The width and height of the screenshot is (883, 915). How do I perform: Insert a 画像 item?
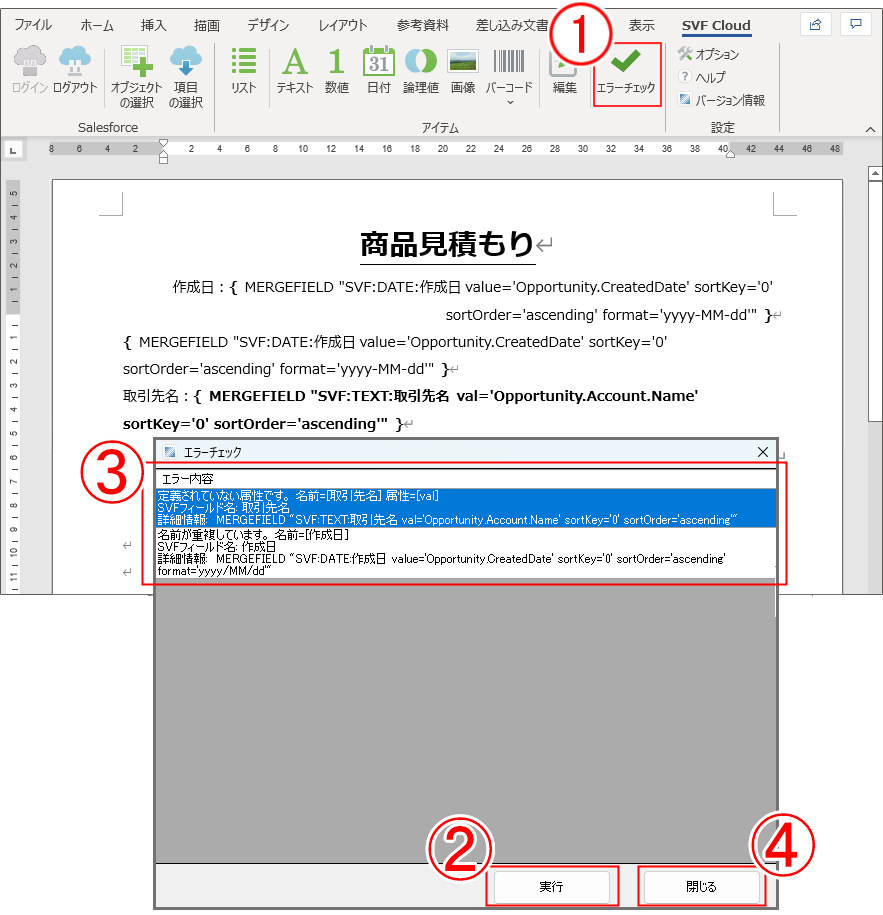[x=463, y=70]
